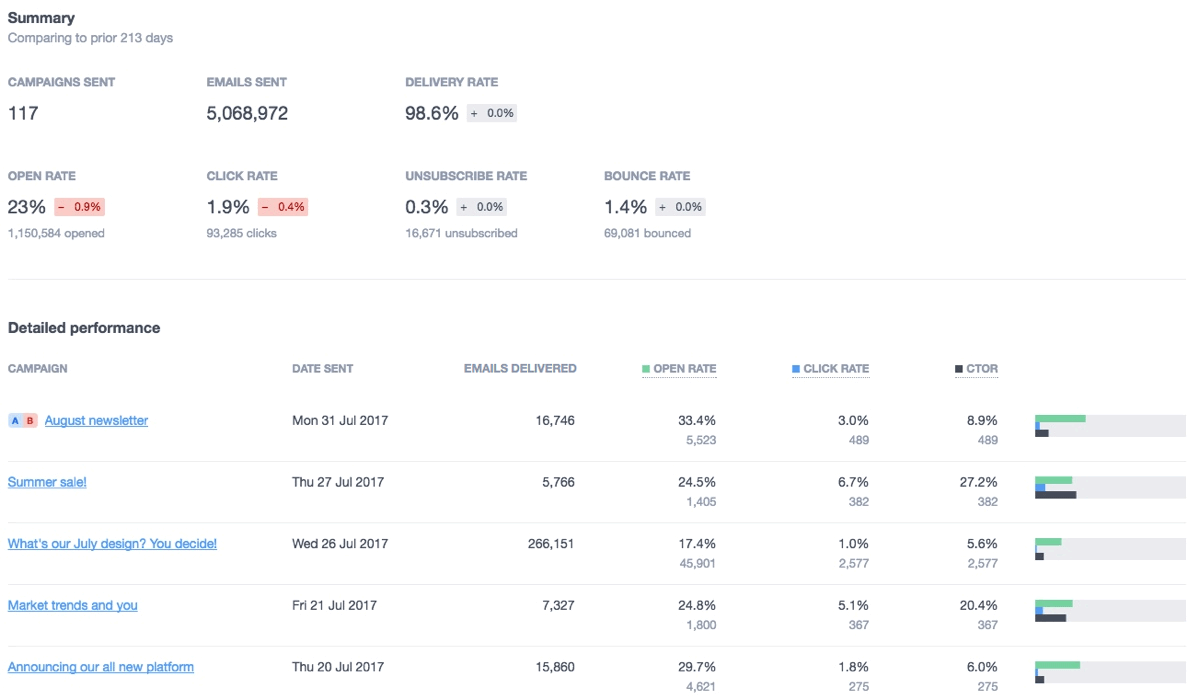1200x700 pixels.
Task: Click the 16,746 emails delivered cell
Action: click(555, 421)
